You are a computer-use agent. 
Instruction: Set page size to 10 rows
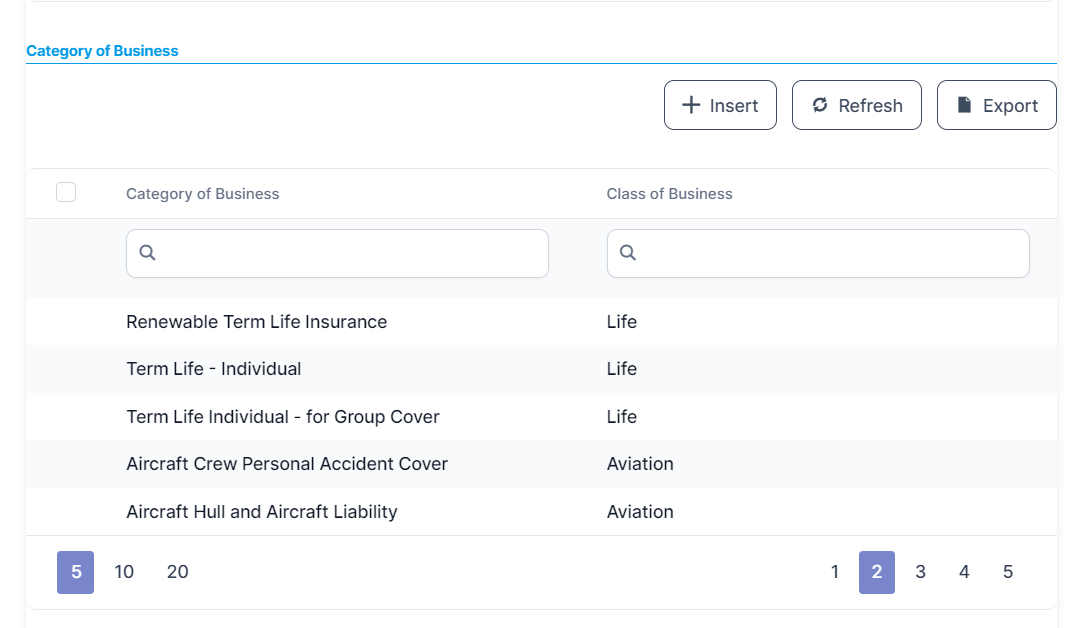[x=124, y=572]
